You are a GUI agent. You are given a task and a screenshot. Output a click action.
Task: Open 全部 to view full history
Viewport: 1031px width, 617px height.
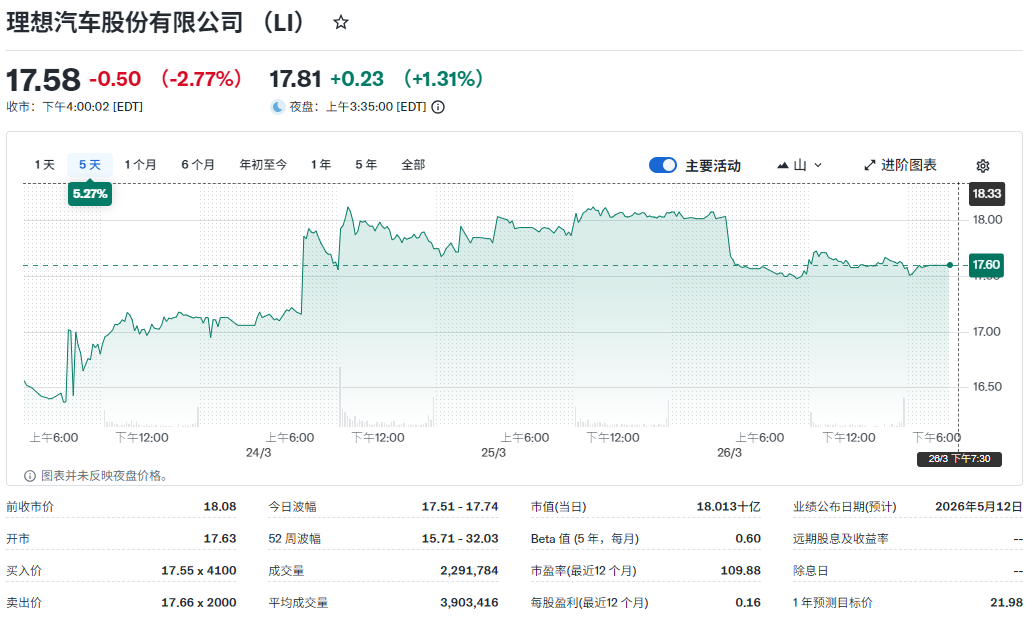412,164
